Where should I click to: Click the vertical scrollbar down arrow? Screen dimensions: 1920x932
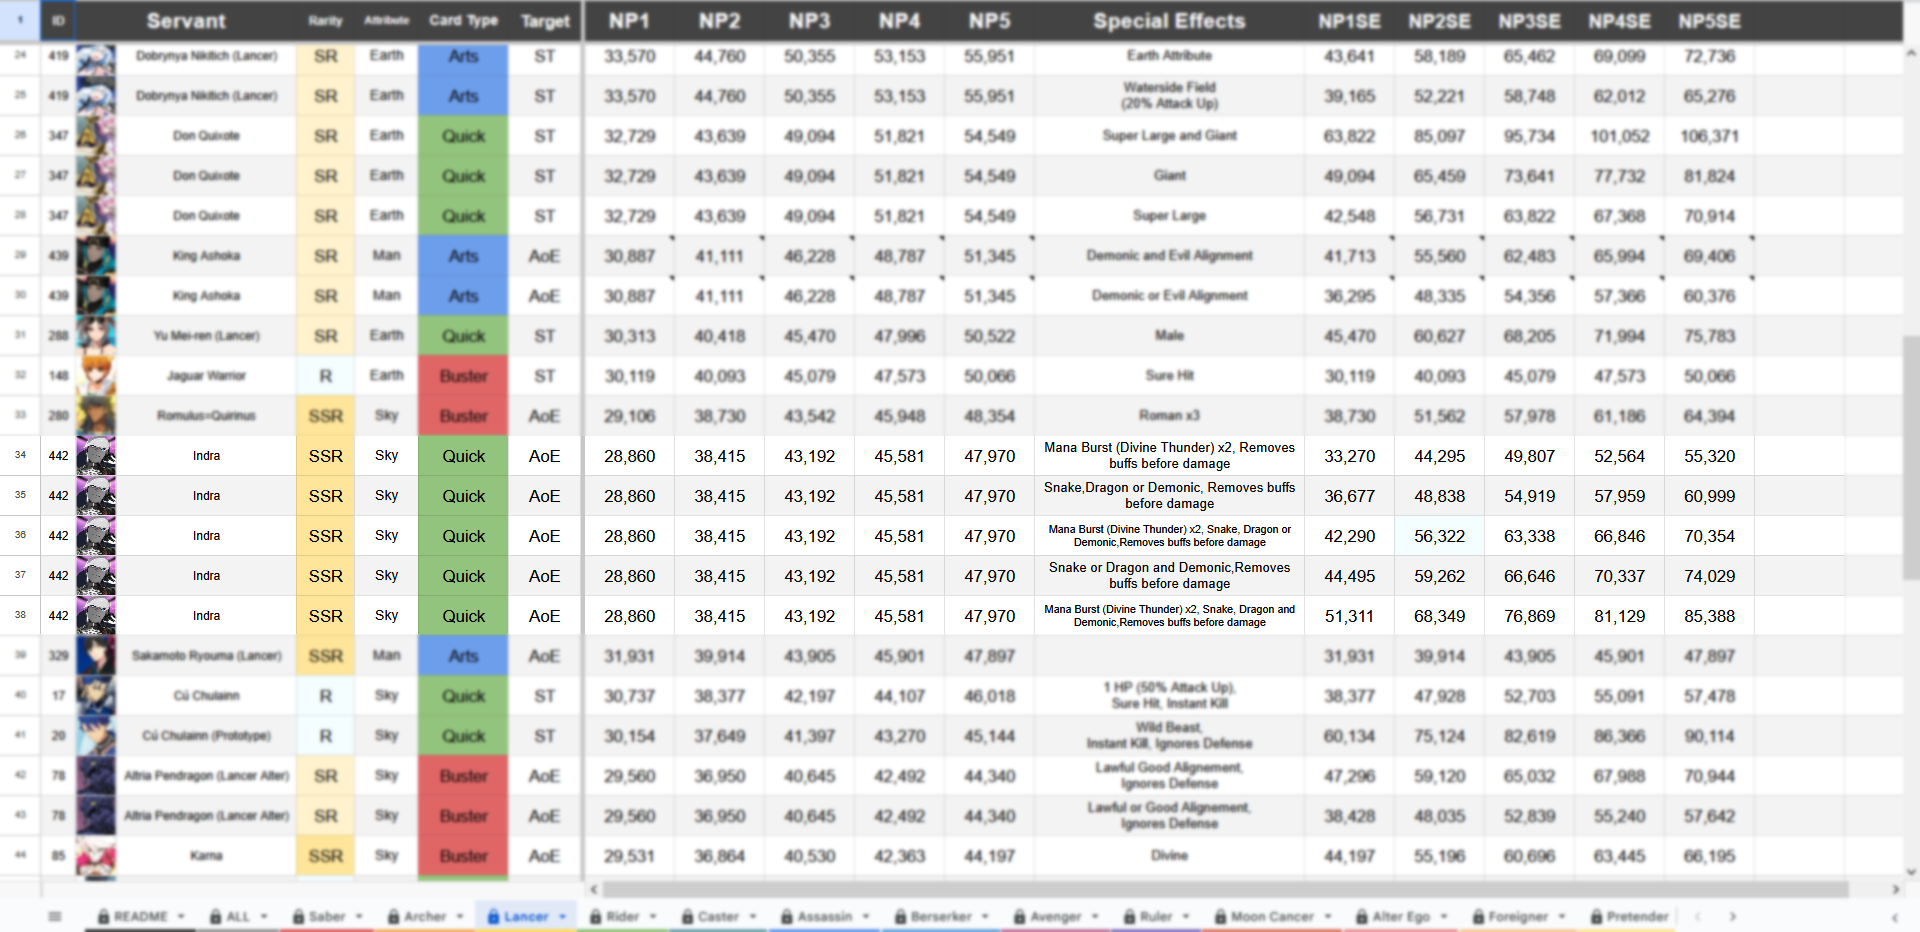click(1911, 872)
